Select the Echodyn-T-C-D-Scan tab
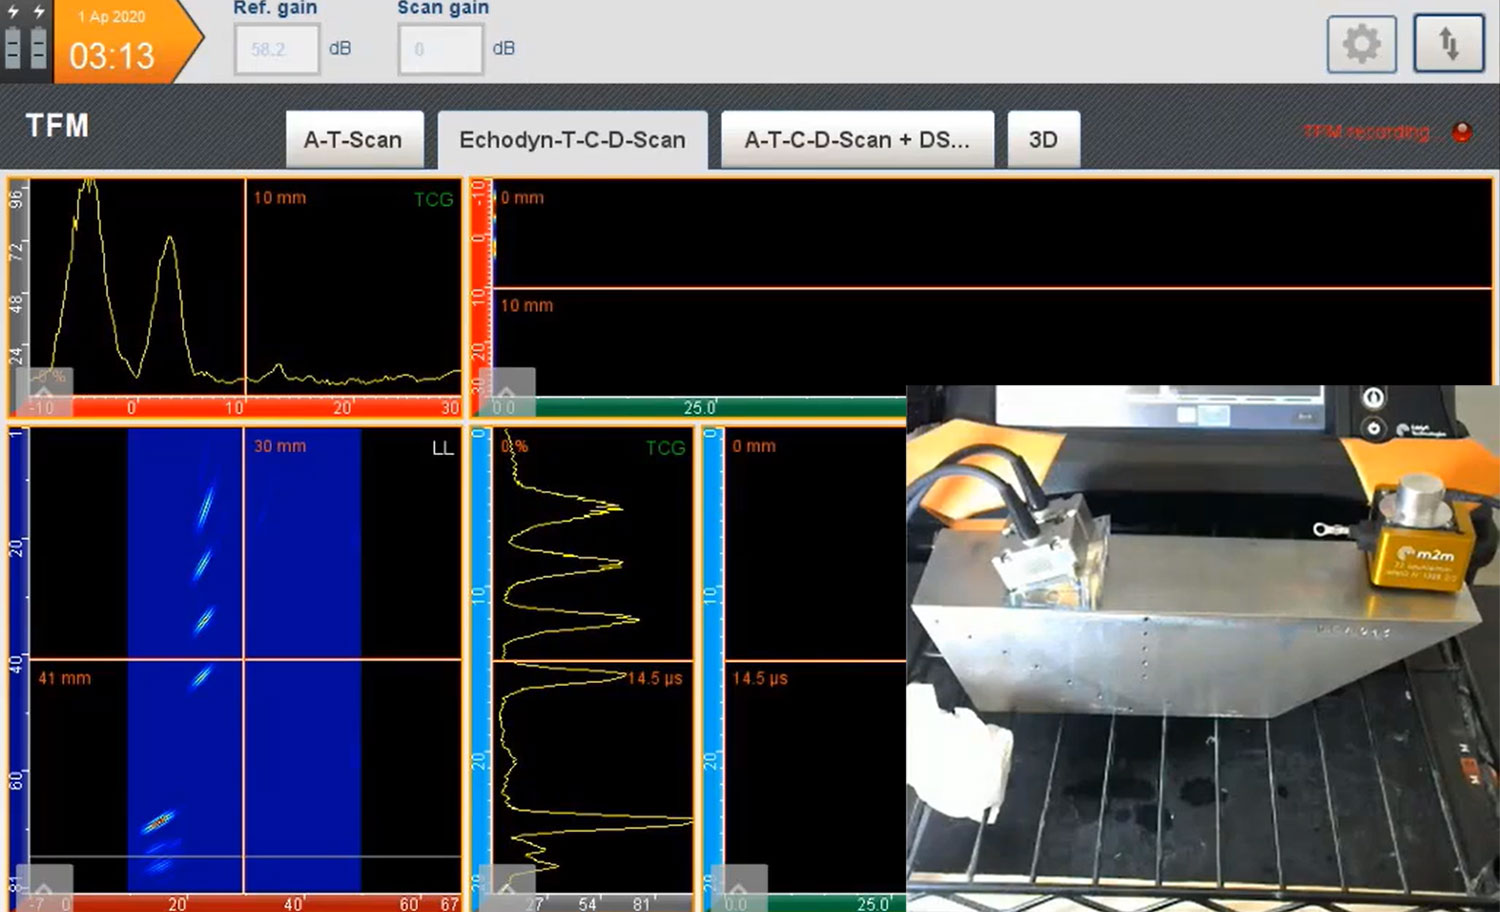This screenshot has width=1500, height=912. (x=572, y=140)
